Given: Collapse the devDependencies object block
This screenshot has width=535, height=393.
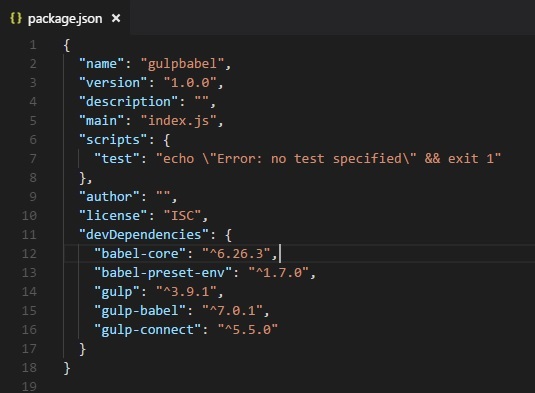Looking at the screenshot, I should click(x=228, y=235).
